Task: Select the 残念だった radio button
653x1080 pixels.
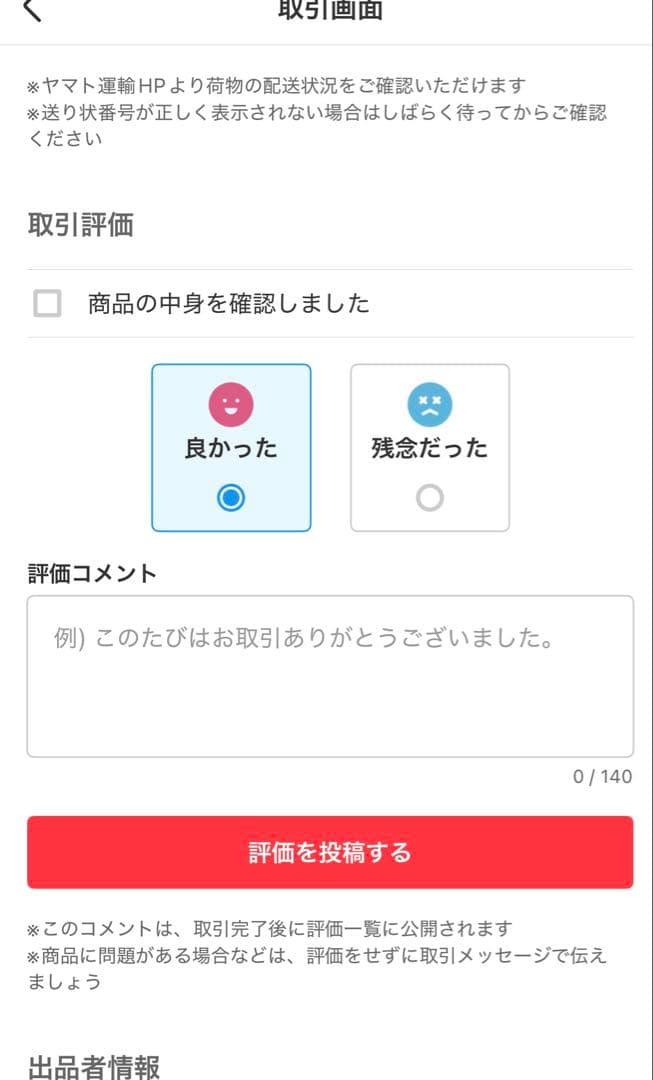Action: pyautogui.click(x=430, y=498)
